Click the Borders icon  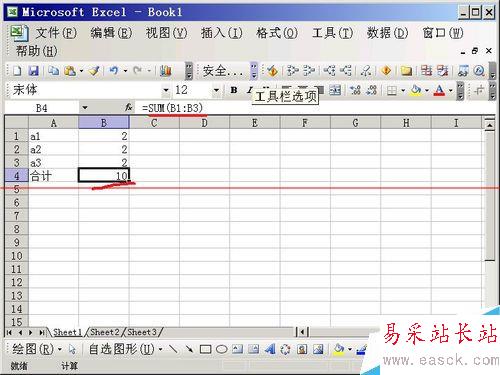pyautogui.click(x=392, y=90)
